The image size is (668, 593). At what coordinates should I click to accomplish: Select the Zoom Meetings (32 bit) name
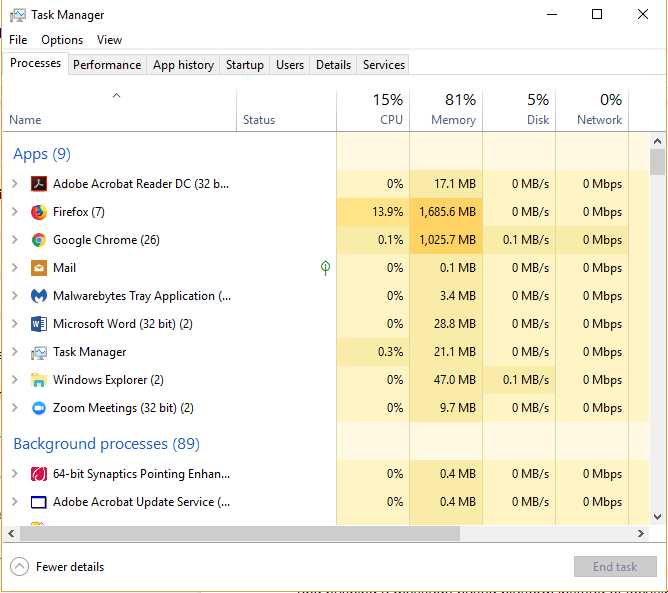coord(123,408)
